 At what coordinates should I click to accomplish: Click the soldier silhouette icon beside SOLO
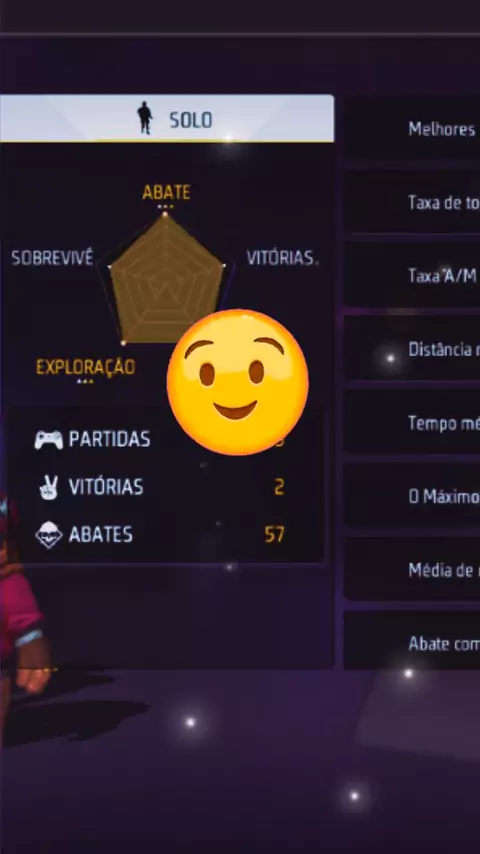[x=144, y=118]
